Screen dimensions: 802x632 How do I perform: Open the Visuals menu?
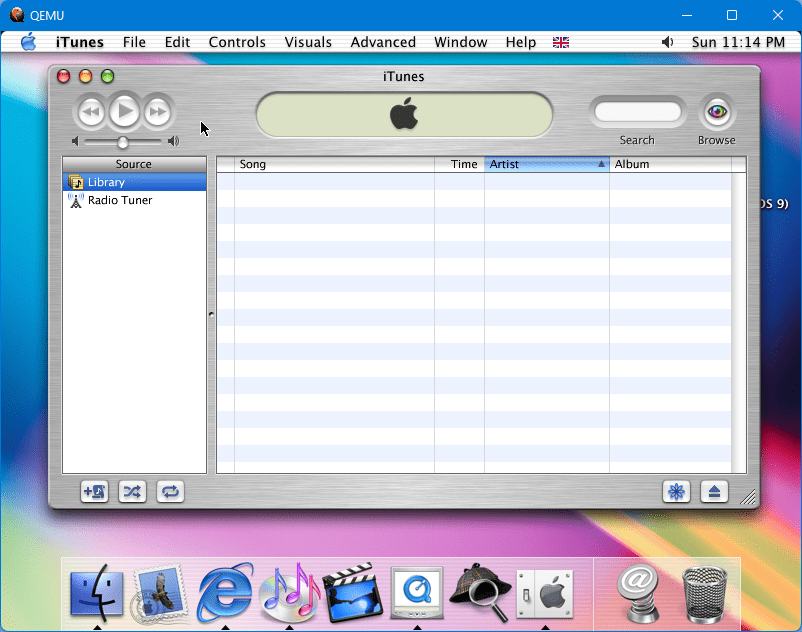click(308, 42)
